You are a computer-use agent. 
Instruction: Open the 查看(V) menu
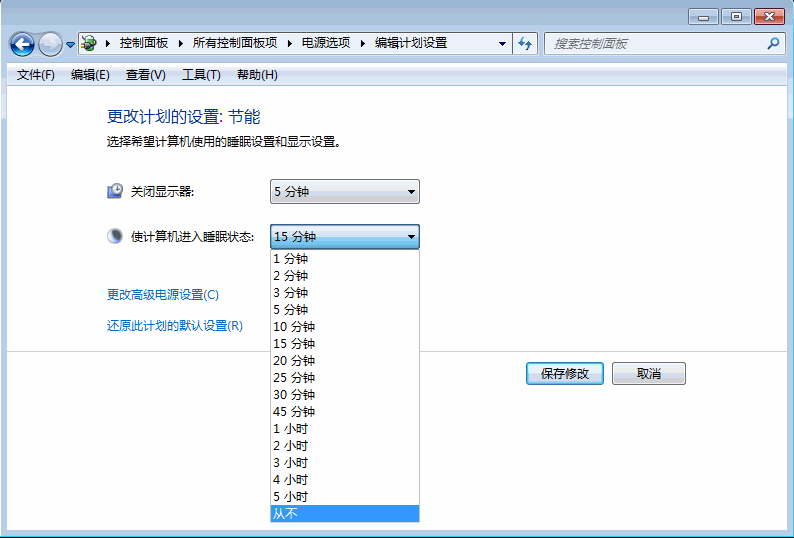(x=145, y=75)
